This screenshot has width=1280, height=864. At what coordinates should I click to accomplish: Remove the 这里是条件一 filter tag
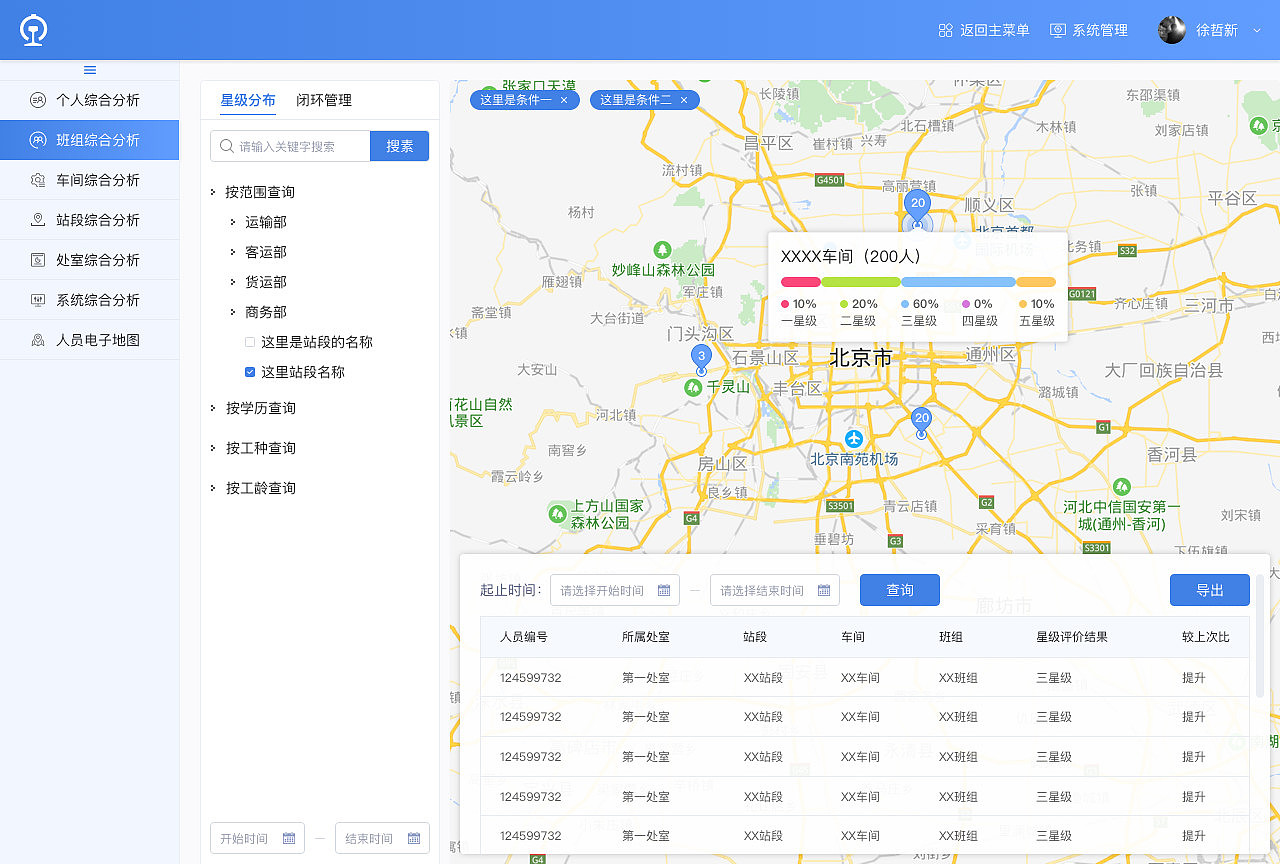coord(563,100)
